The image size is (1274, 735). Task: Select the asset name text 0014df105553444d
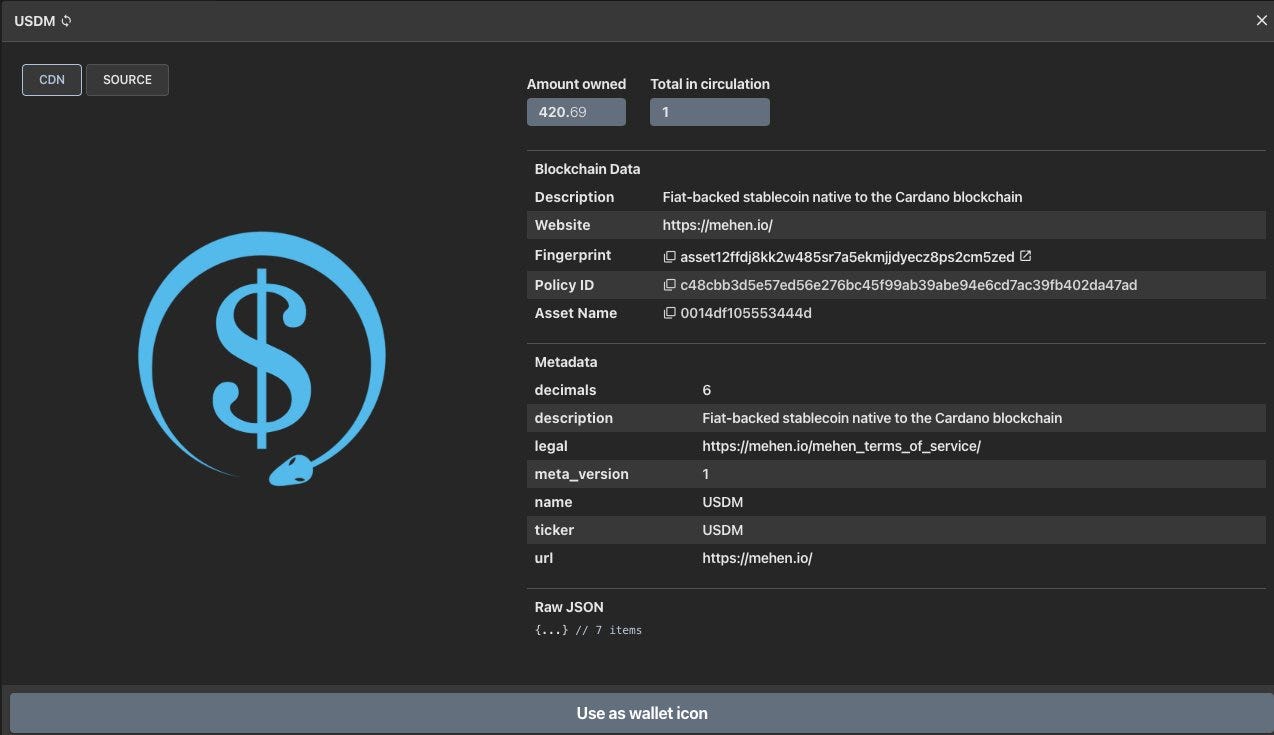(746, 313)
